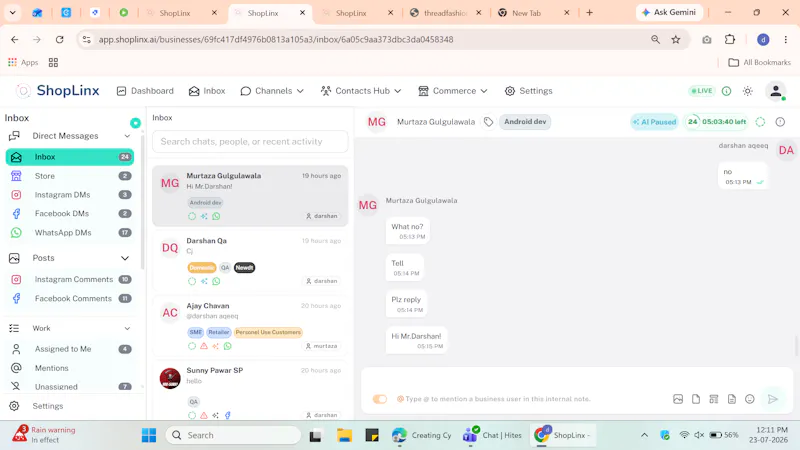Show hidden icons in the system tray
The image size is (800, 450).
644,435
